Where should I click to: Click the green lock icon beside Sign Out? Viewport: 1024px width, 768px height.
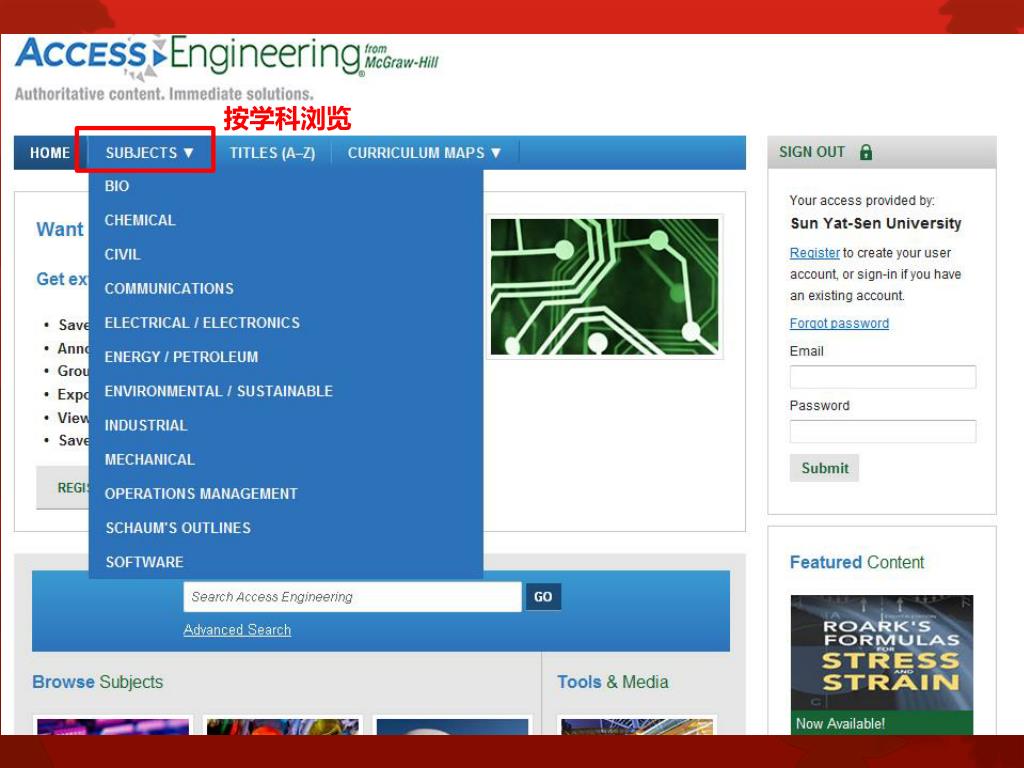coord(866,152)
